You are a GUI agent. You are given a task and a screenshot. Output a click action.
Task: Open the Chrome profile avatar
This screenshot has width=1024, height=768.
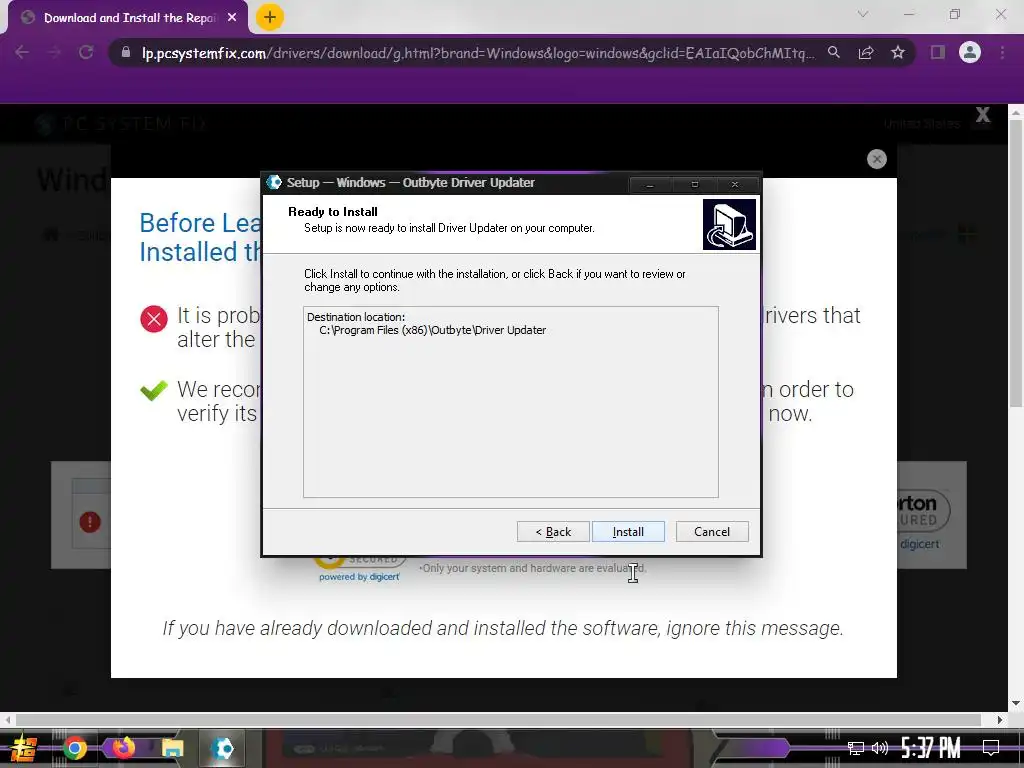coord(970,52)
